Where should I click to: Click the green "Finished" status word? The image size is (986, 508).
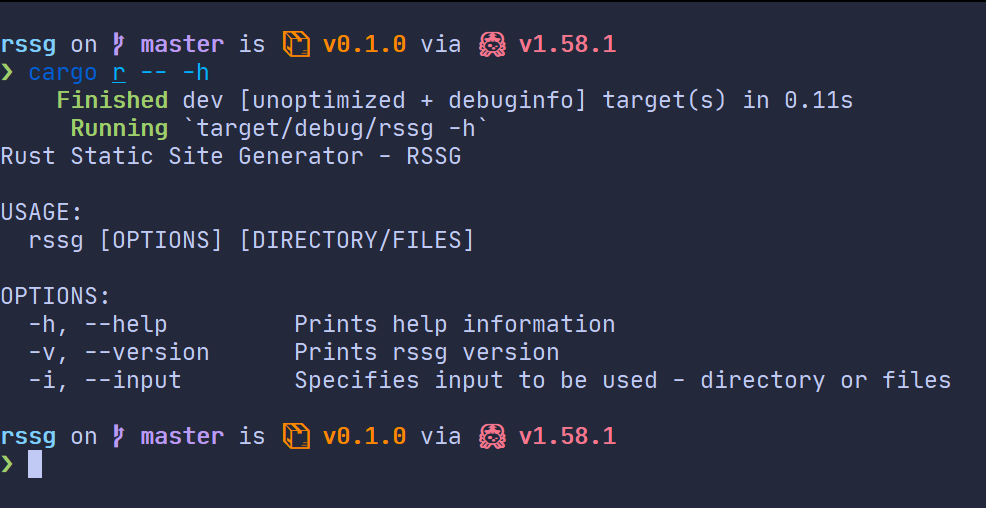point(113,101)
